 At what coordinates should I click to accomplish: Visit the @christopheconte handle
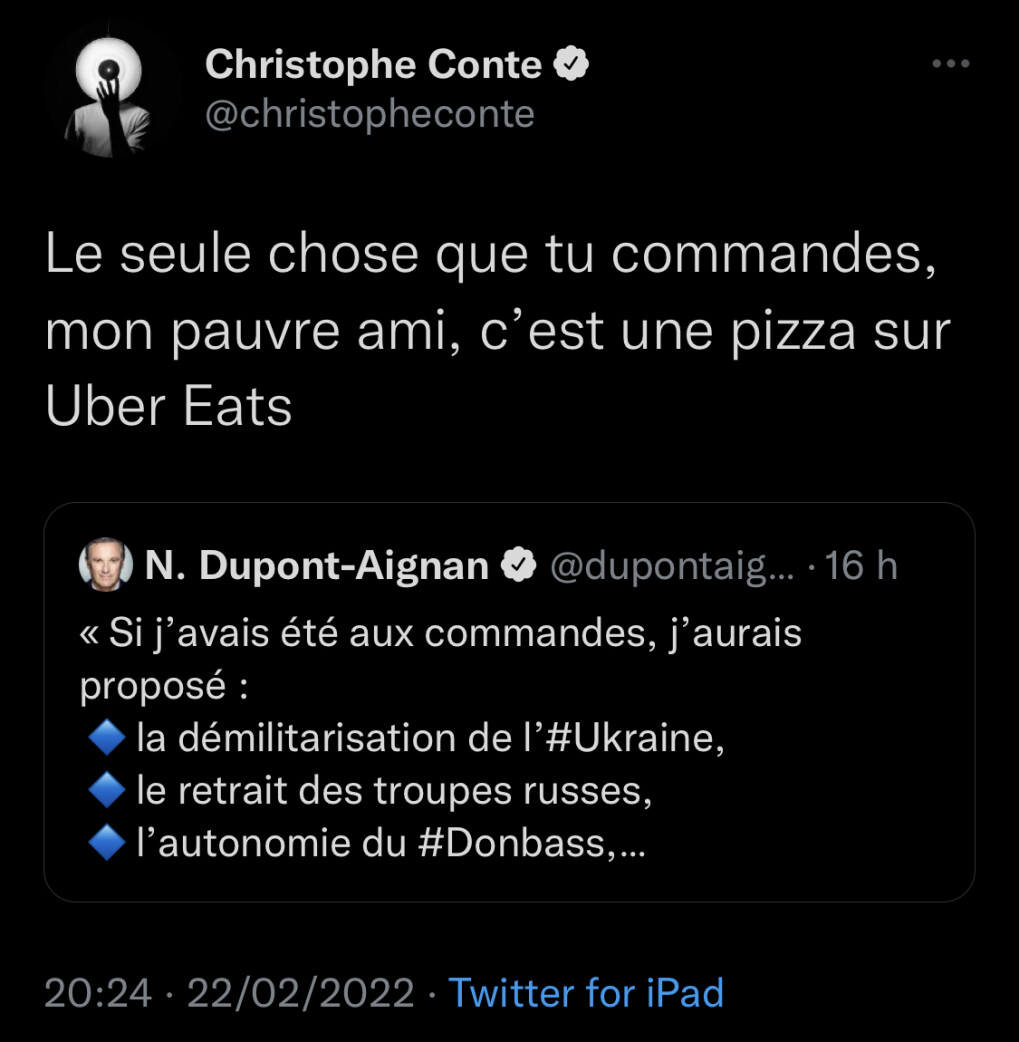point(370,115)
